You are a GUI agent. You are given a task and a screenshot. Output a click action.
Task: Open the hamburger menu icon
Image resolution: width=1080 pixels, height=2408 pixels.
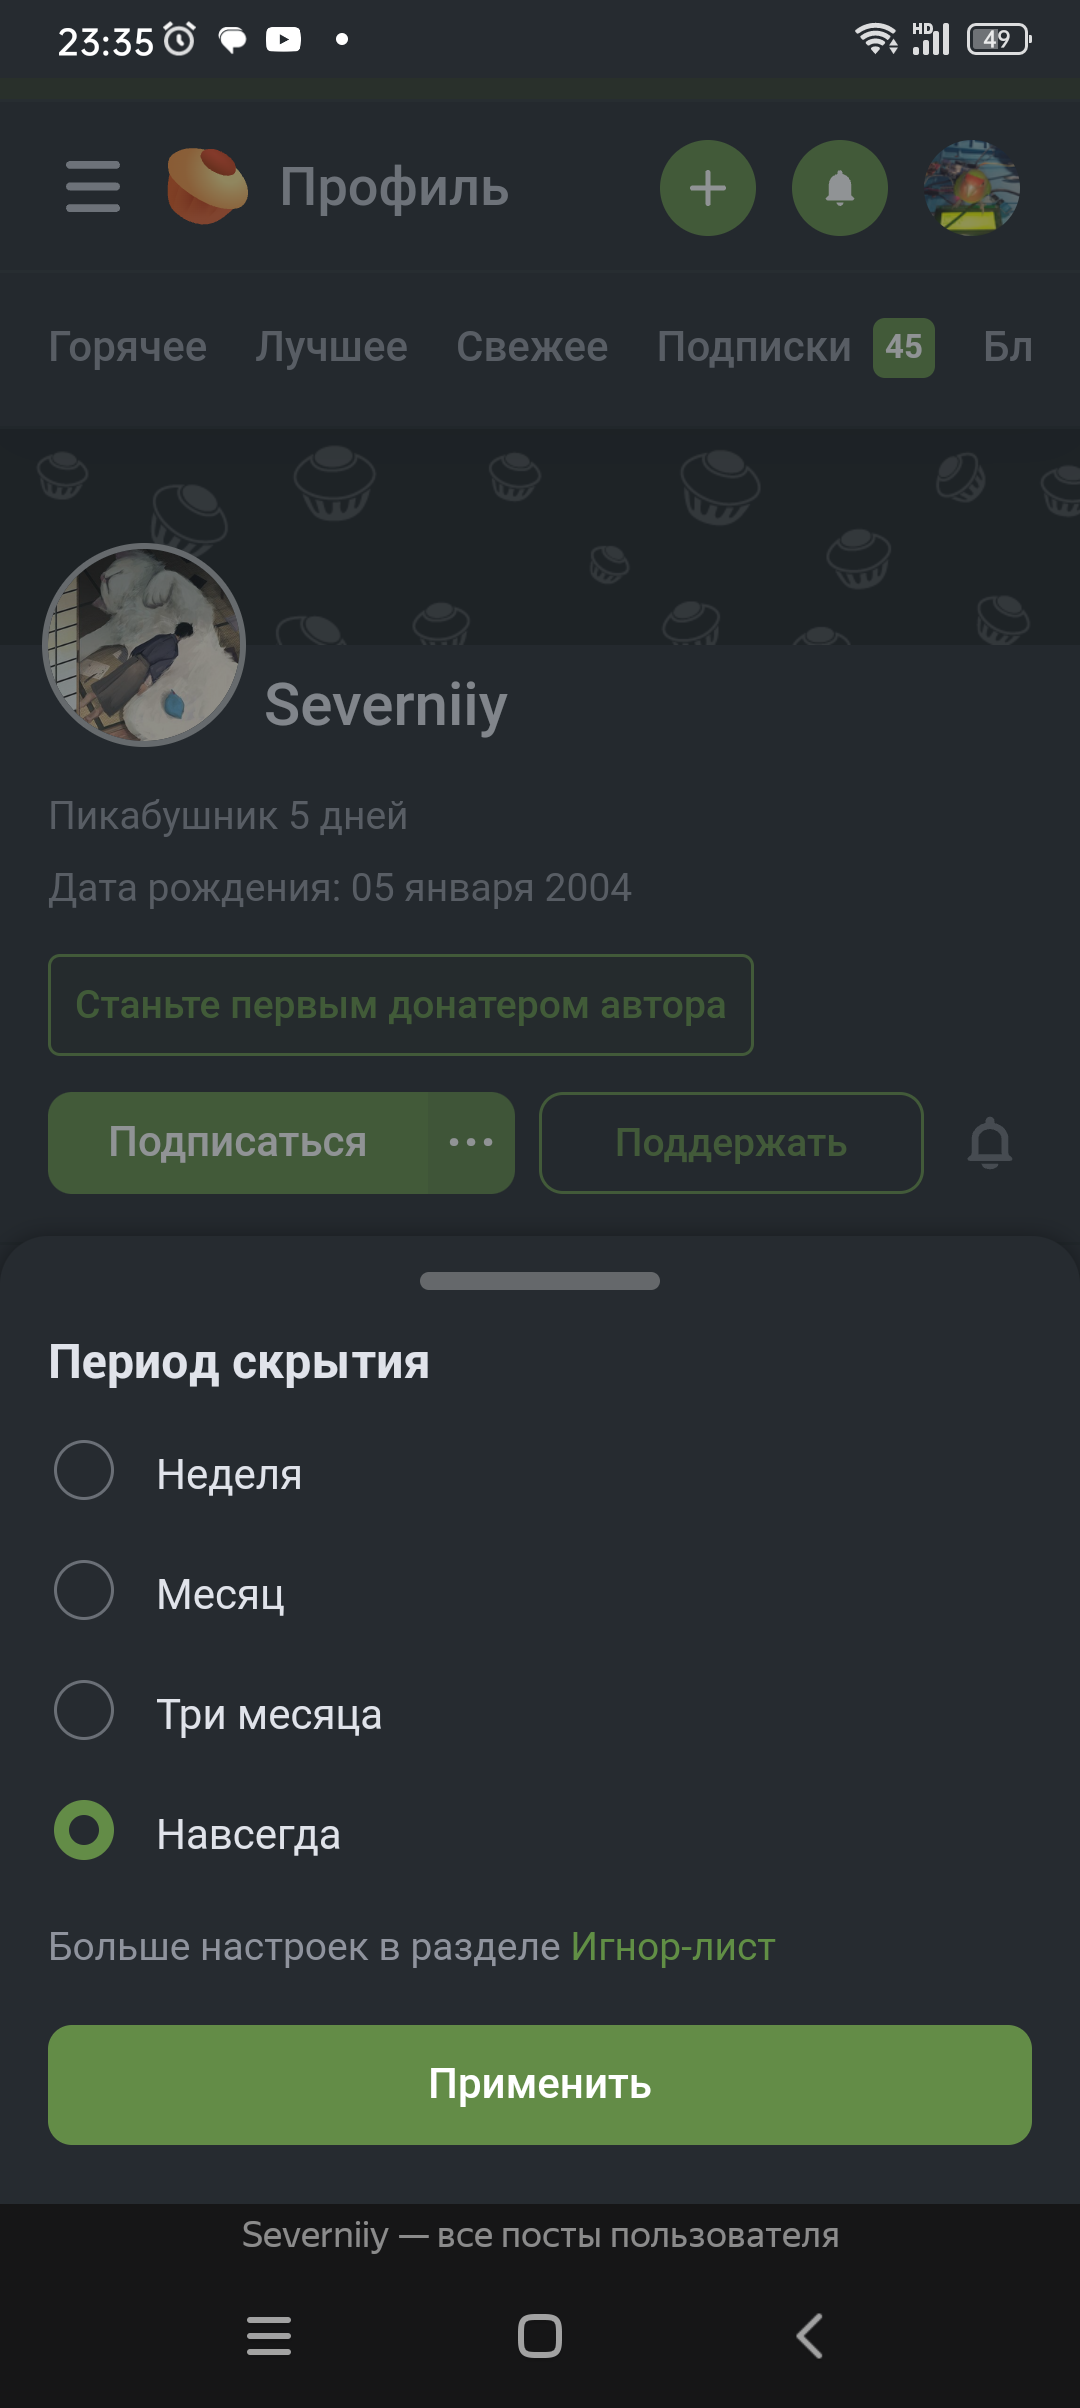pos(93,187)
